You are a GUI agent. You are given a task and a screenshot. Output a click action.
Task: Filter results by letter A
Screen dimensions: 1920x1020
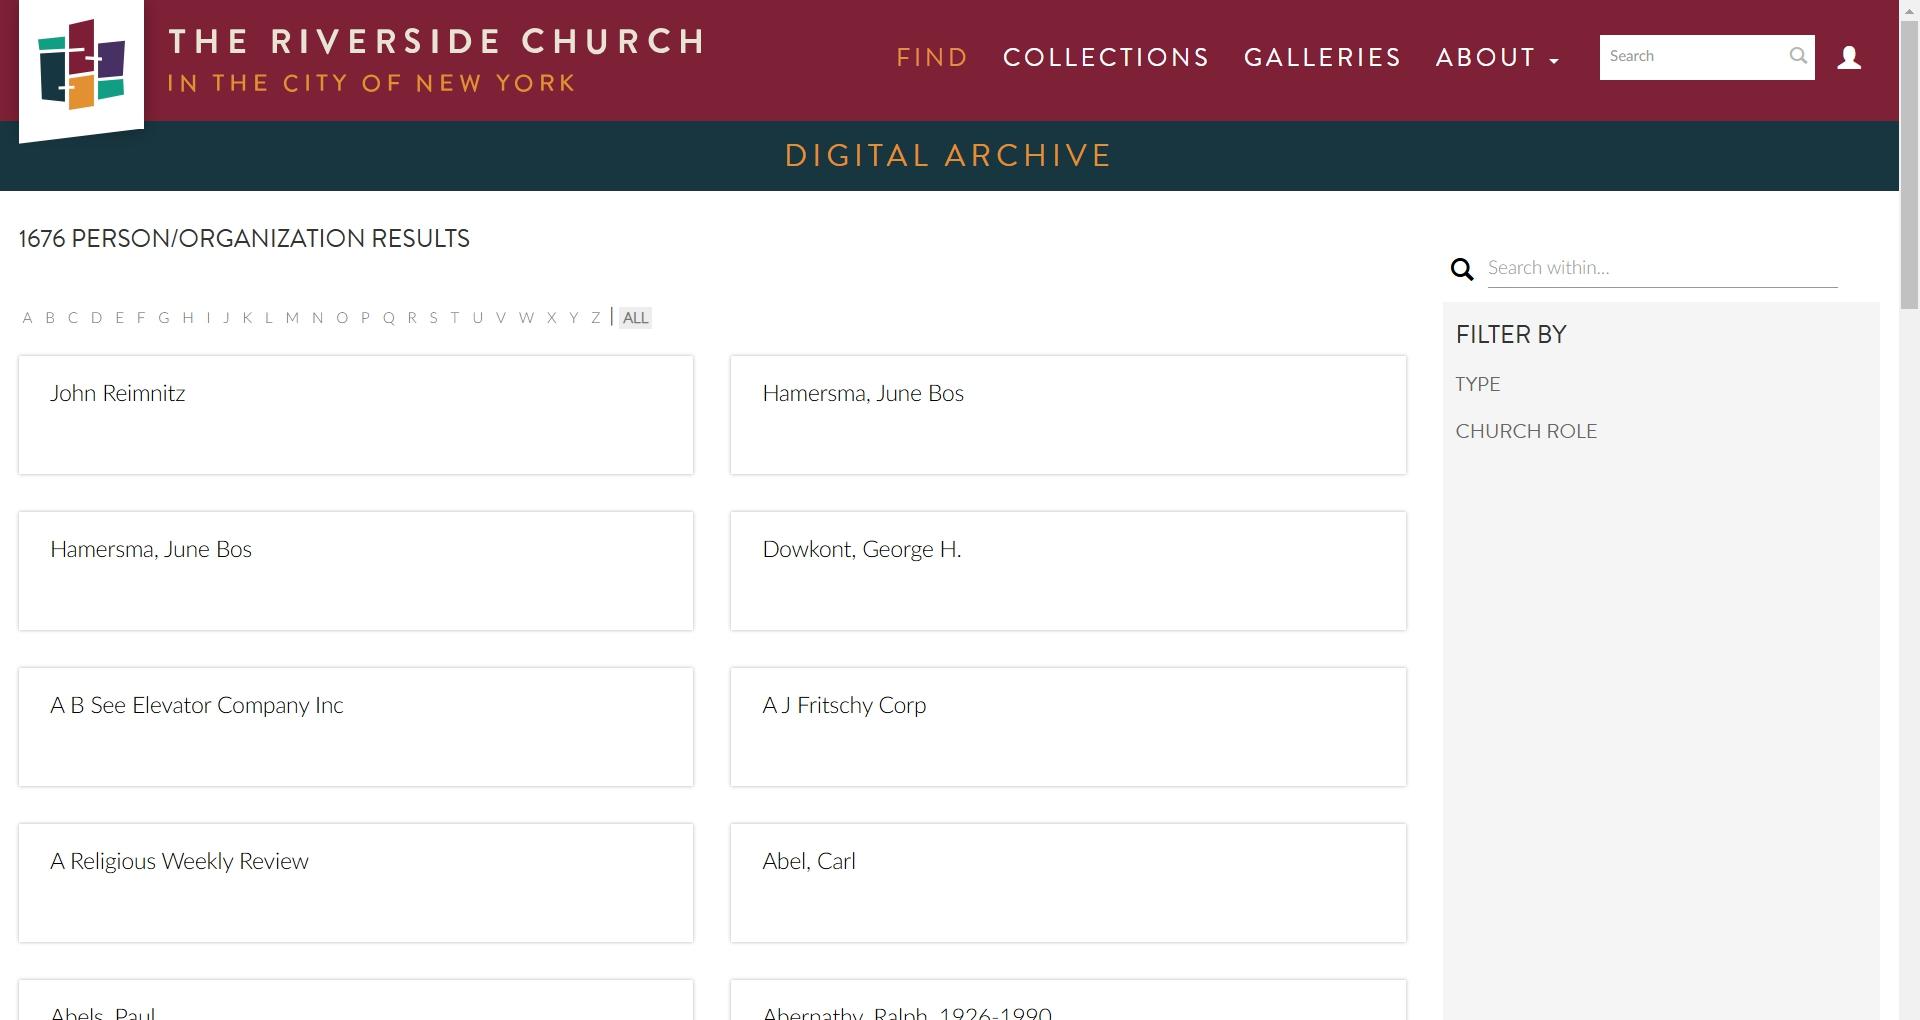tap(27, 318)
